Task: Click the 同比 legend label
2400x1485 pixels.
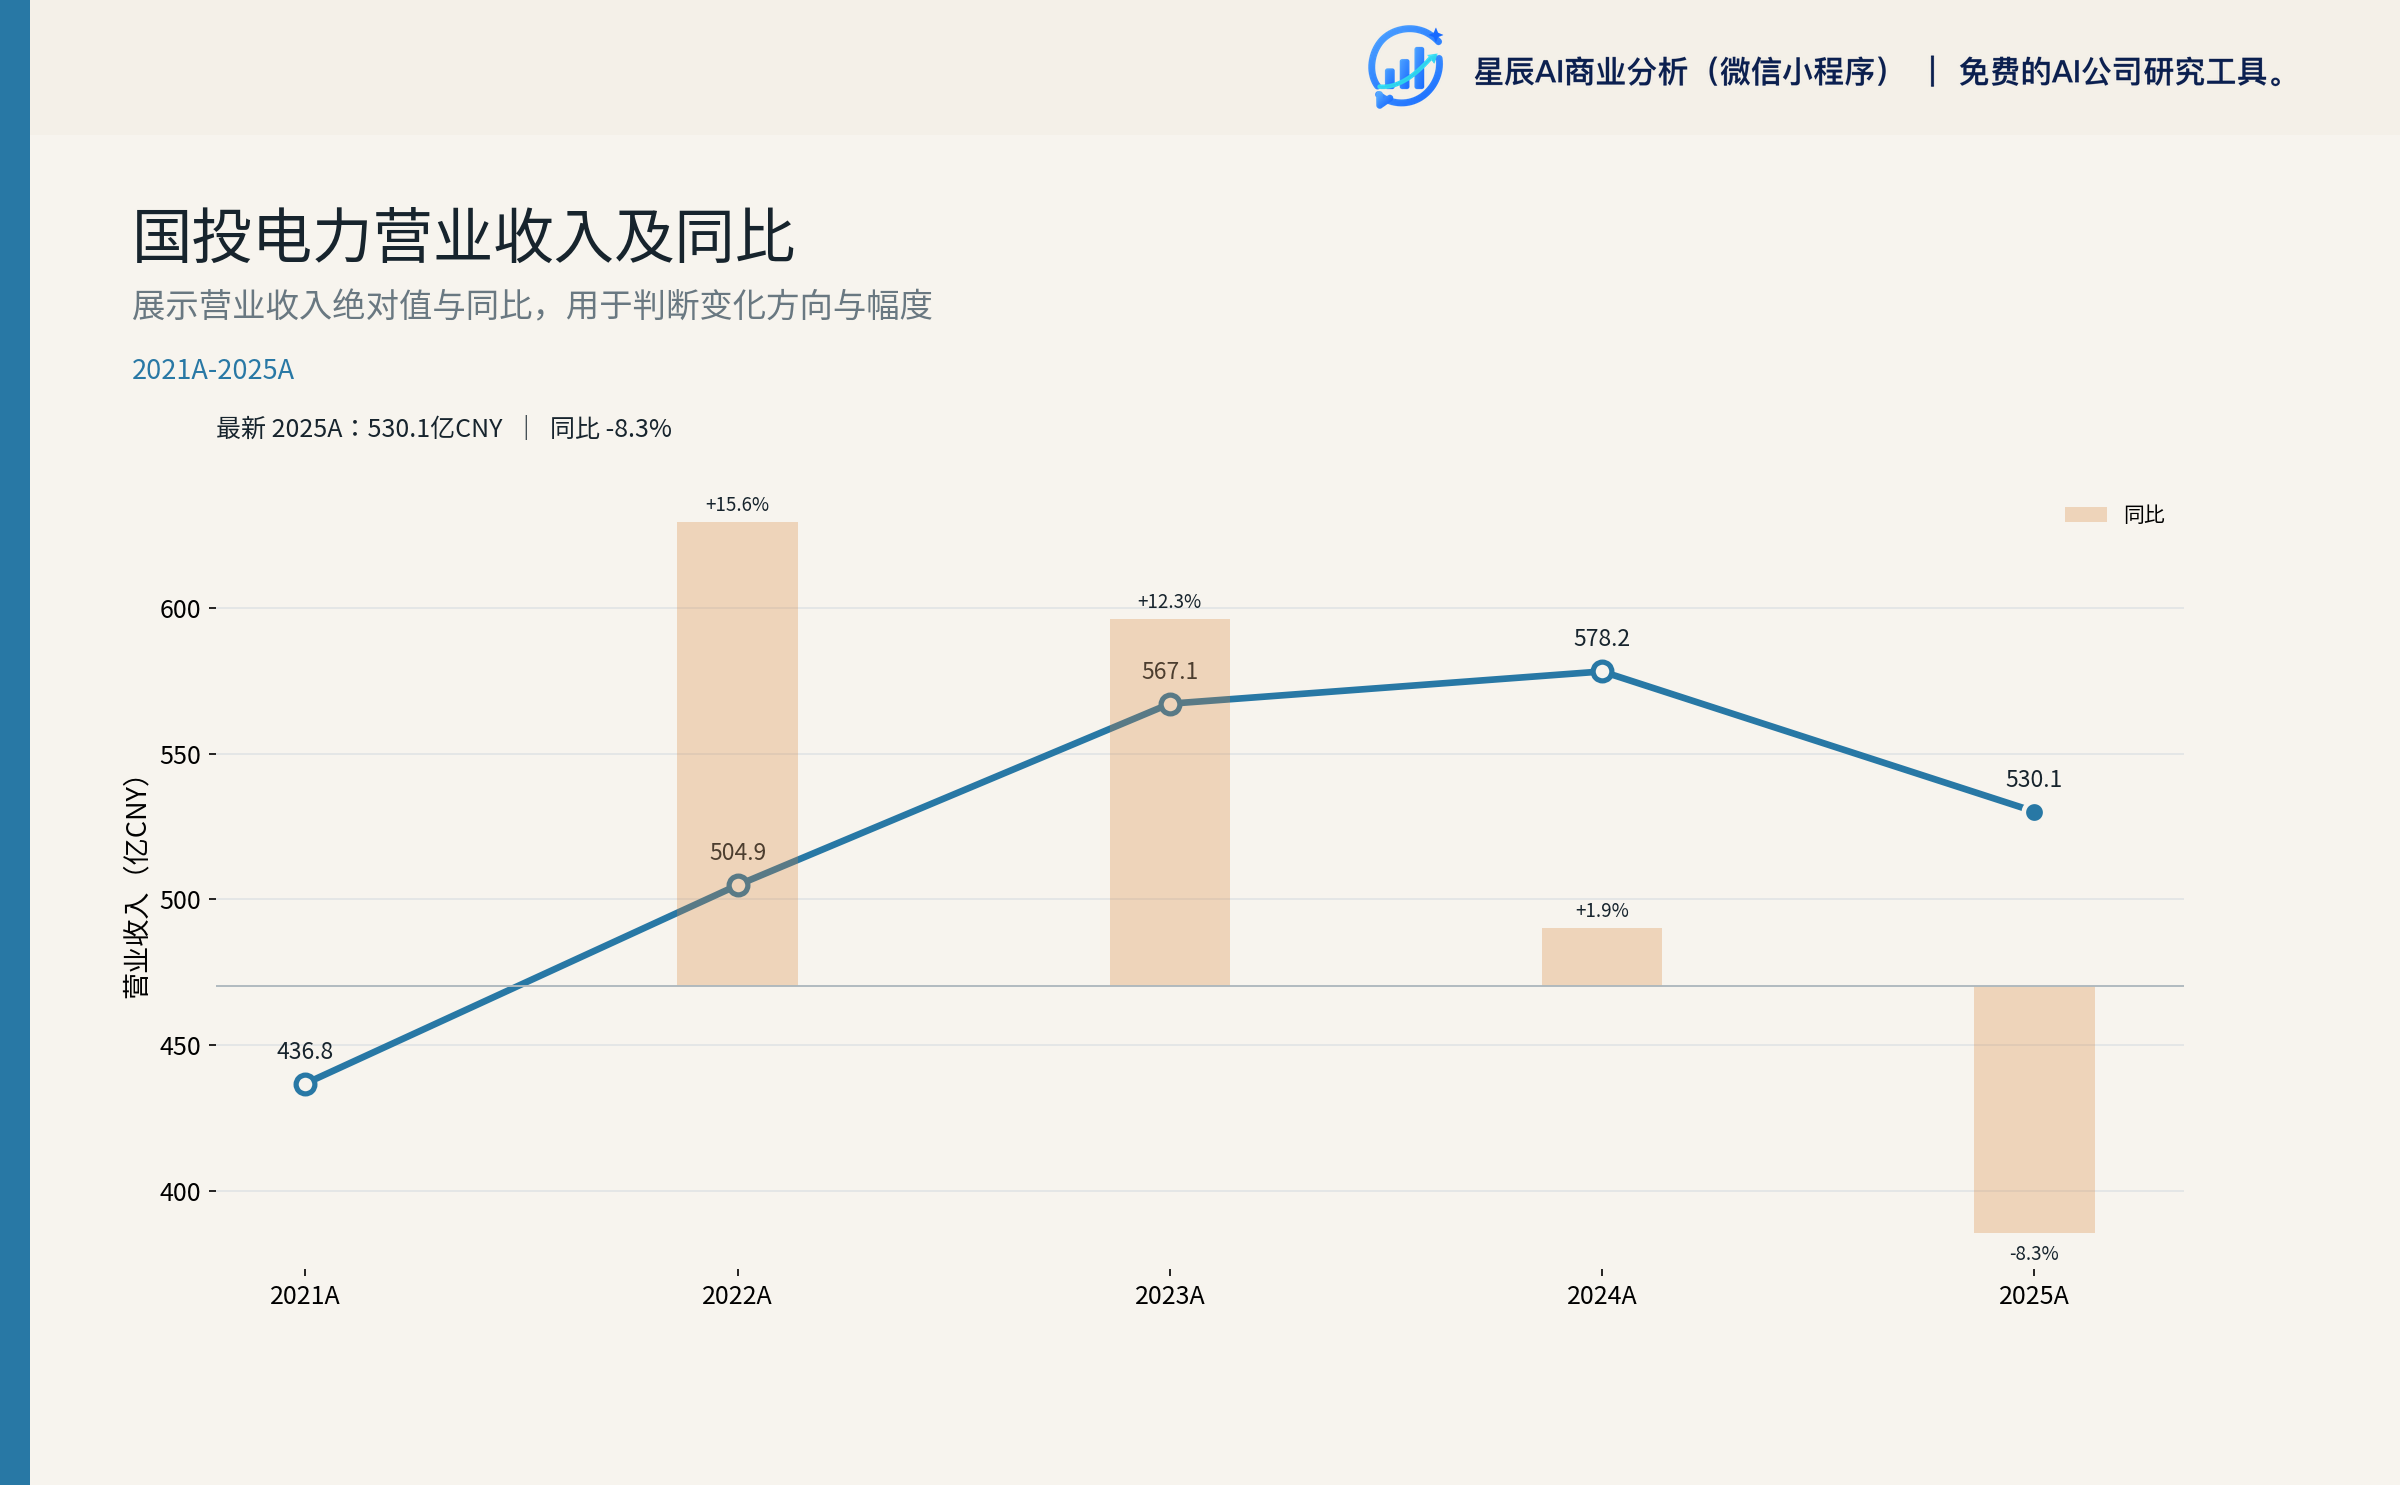Action: [x=2144, y=514]
